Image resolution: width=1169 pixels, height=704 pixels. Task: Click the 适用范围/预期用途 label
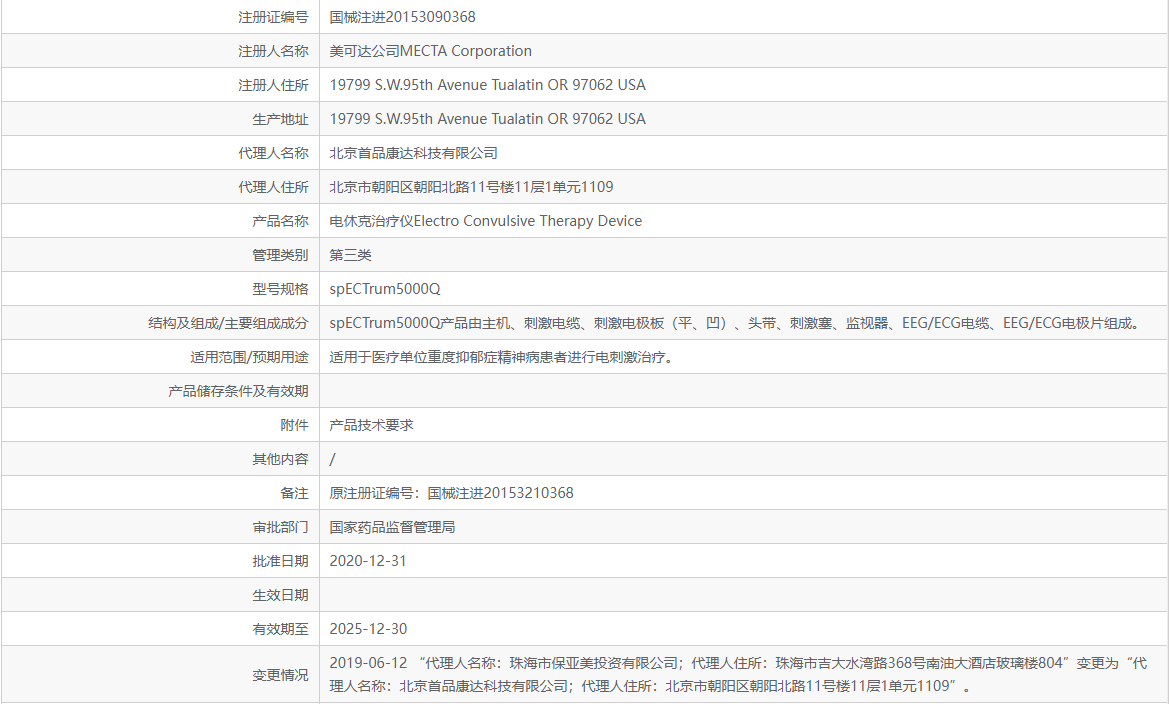tap(249, 357)
